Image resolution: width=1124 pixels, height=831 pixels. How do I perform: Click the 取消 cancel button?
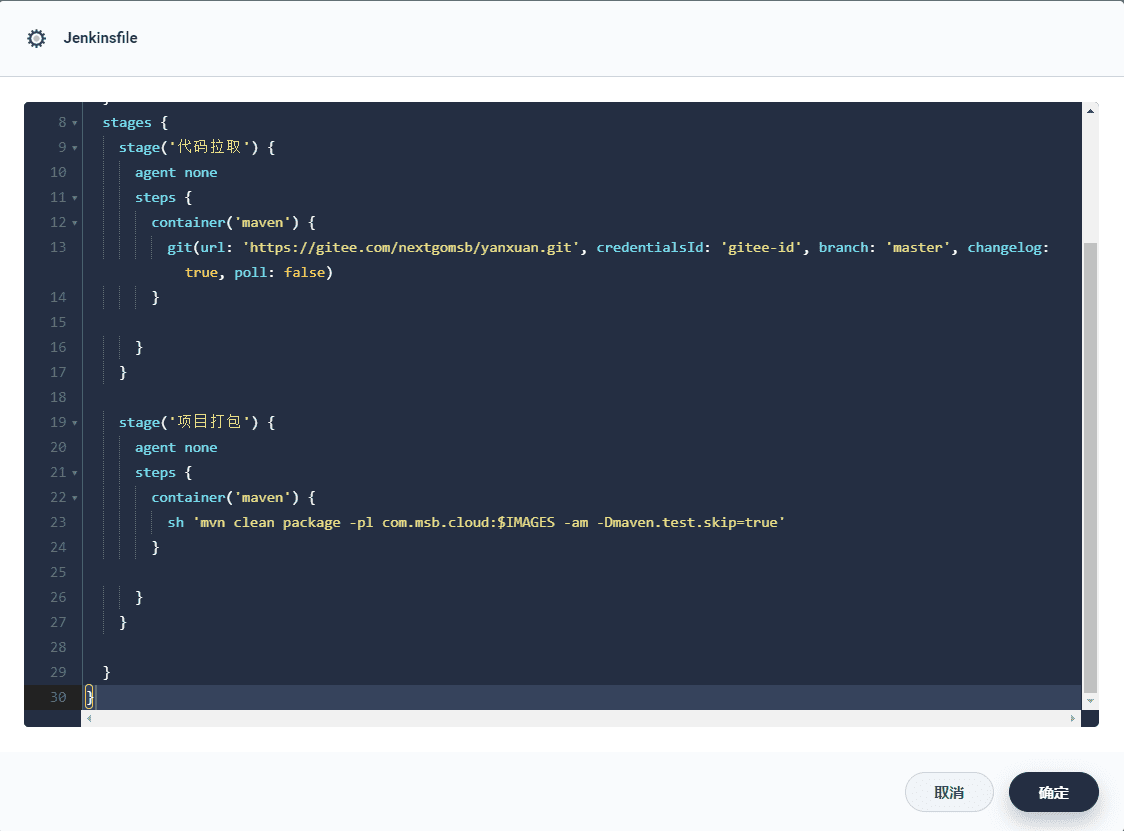[949, 792]
